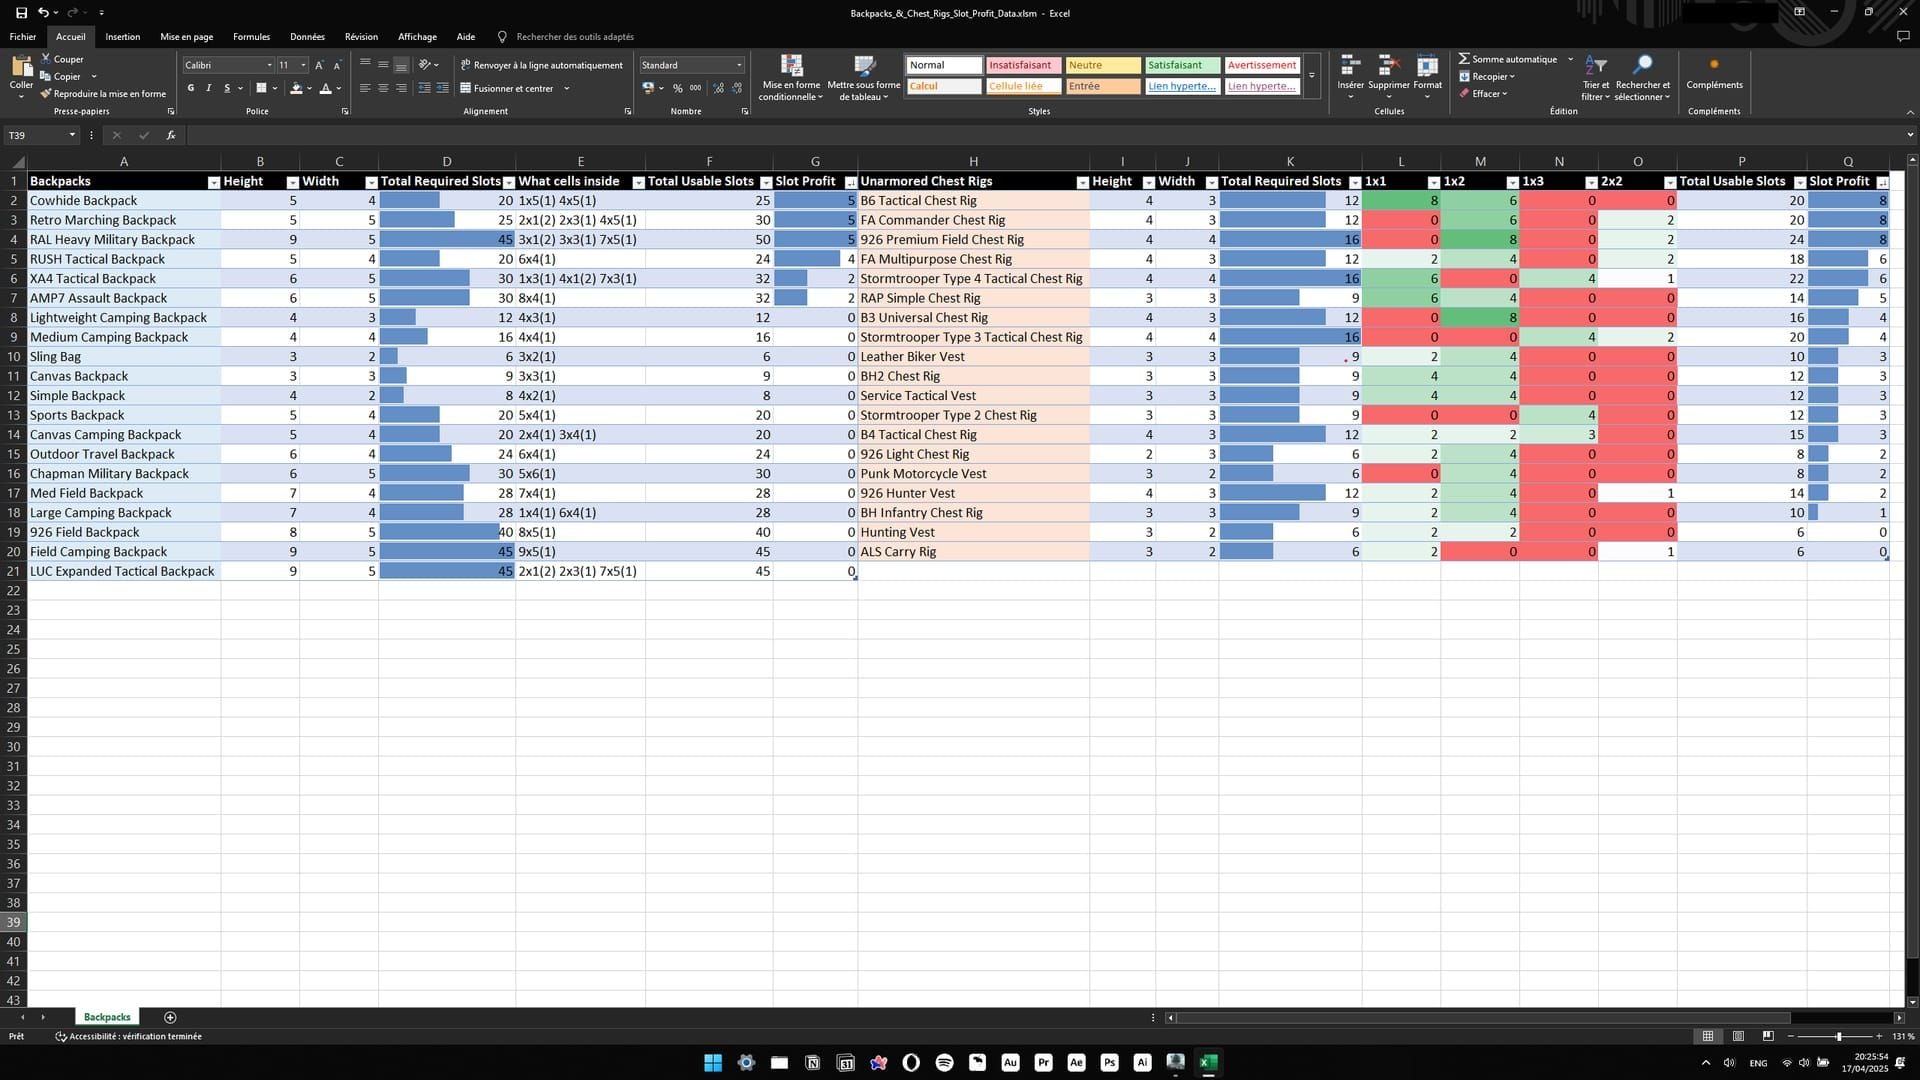The image size is (1920, 1080).
Task: Adjust the zoom slider
Action: 1838,1036
